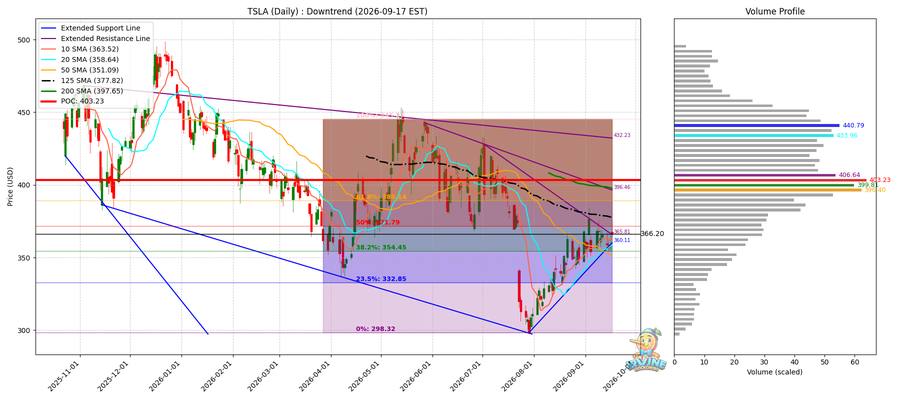Viewport: 900px width, 400px height.
Task: Click price axis tick '500'
Action: [x=25, y=40]
